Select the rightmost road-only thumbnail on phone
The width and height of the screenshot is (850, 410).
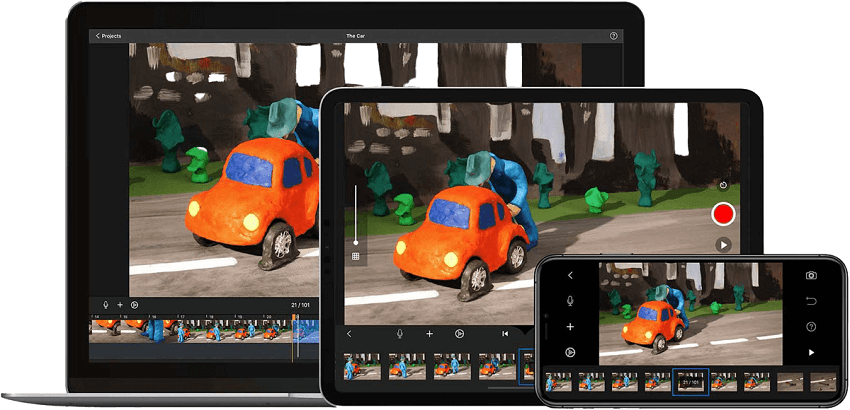click(823, 382)
